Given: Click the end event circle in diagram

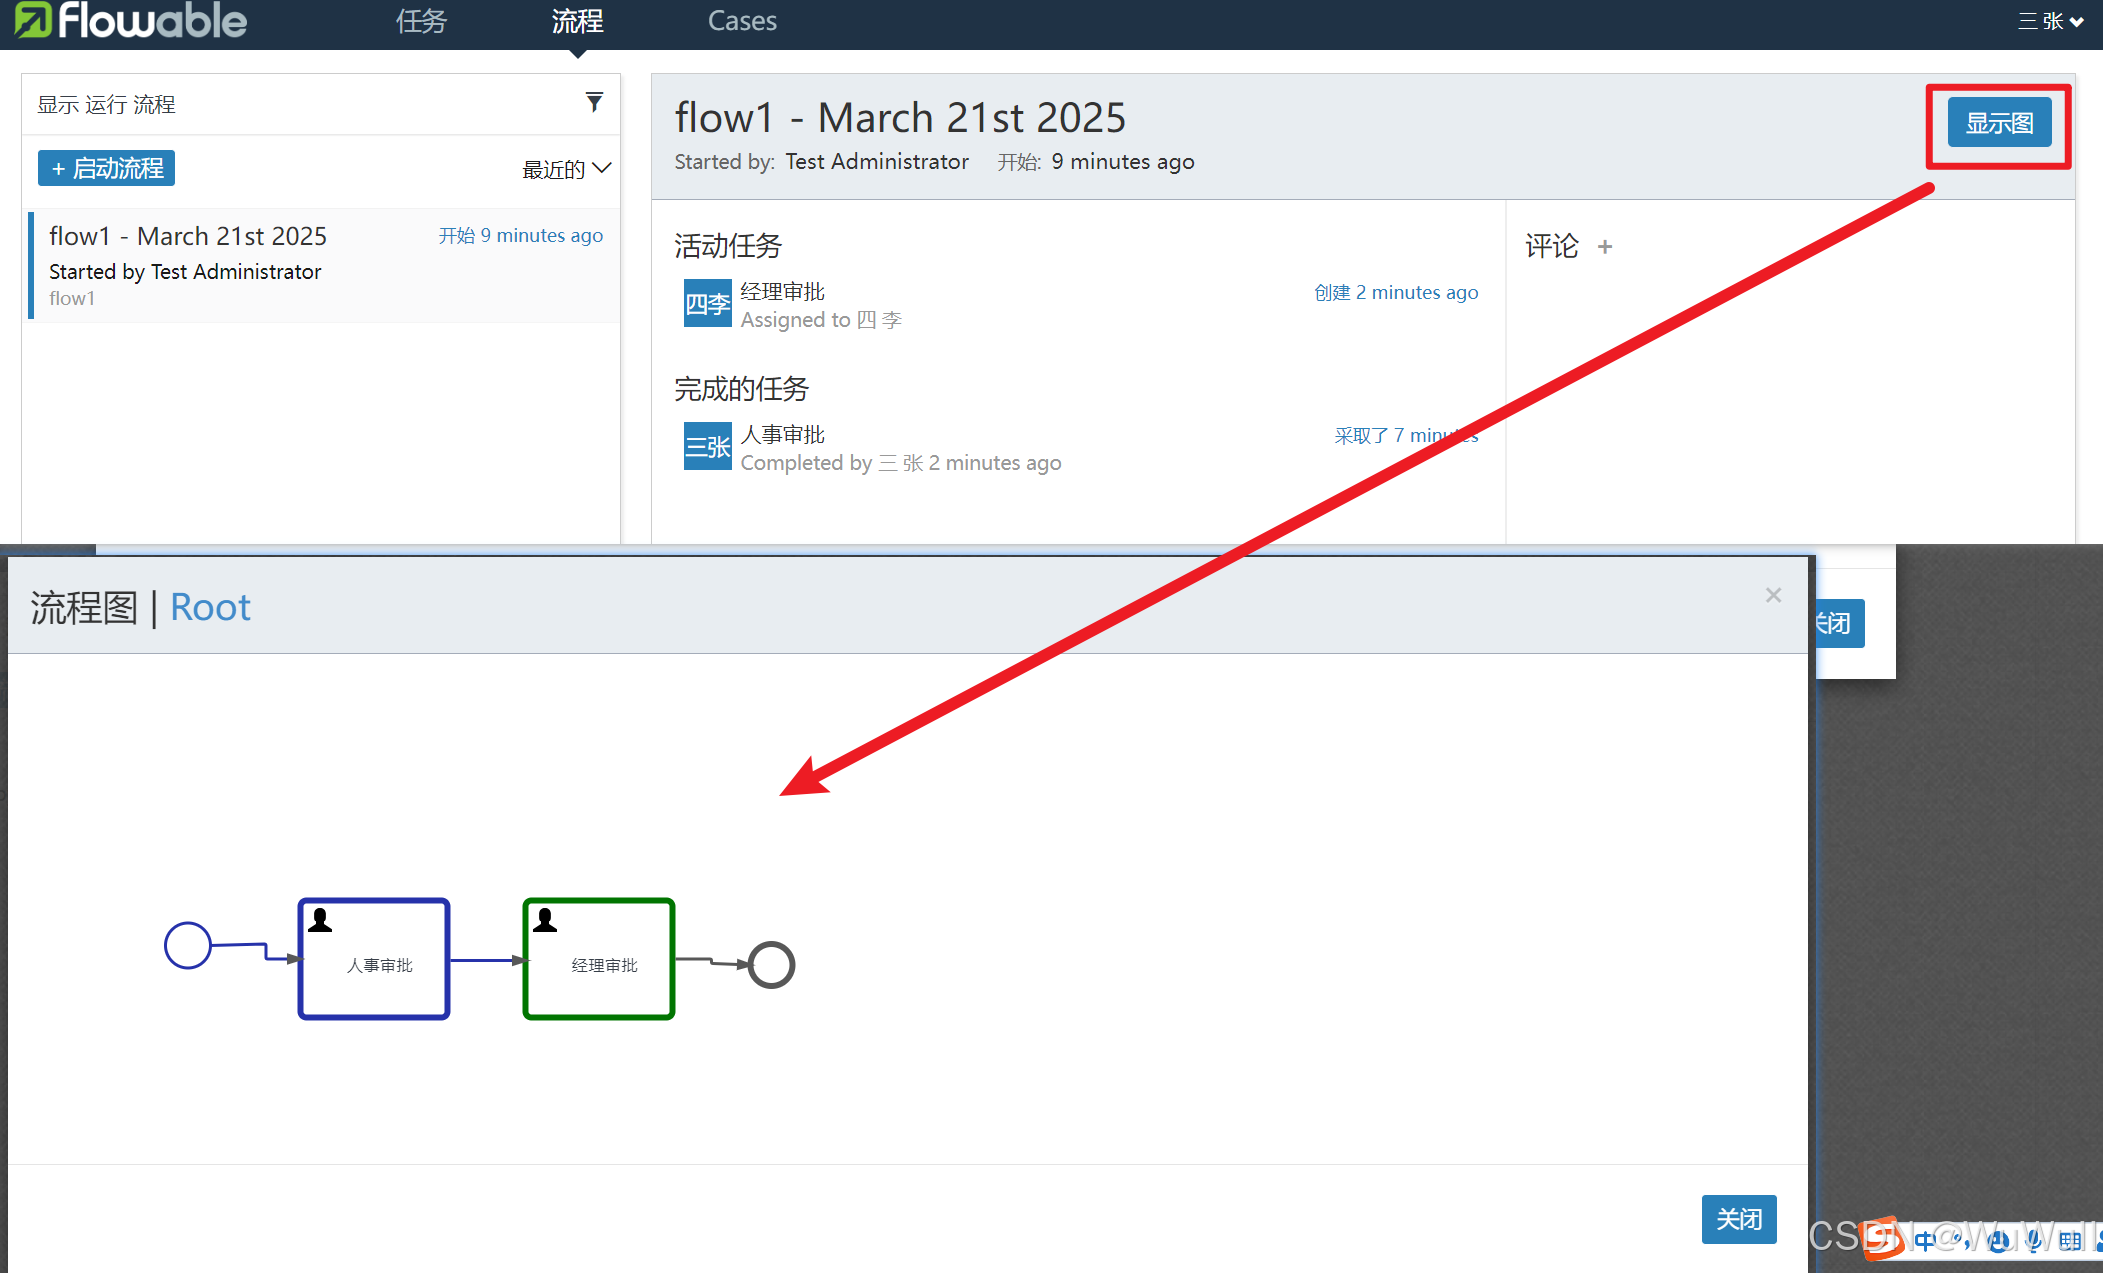Looking at the screenshot, I should (x=772, y=965).
